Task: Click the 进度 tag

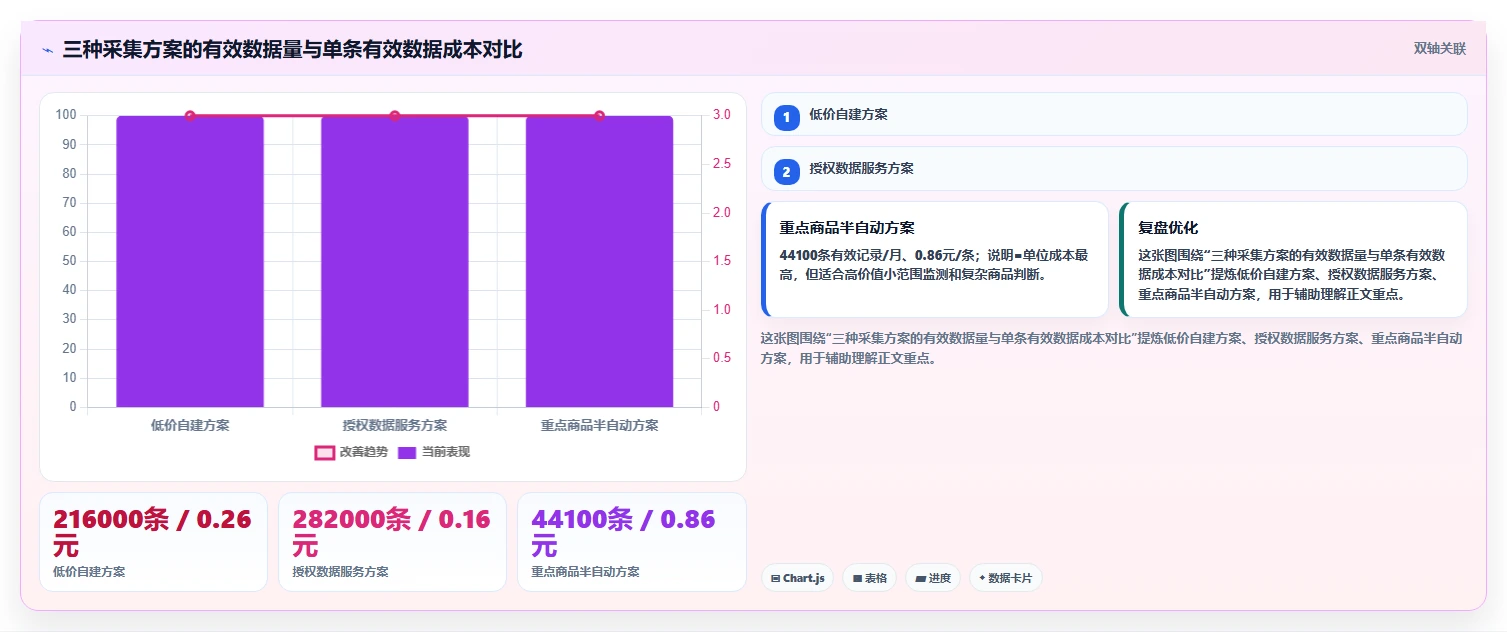Action: point(933,578)
